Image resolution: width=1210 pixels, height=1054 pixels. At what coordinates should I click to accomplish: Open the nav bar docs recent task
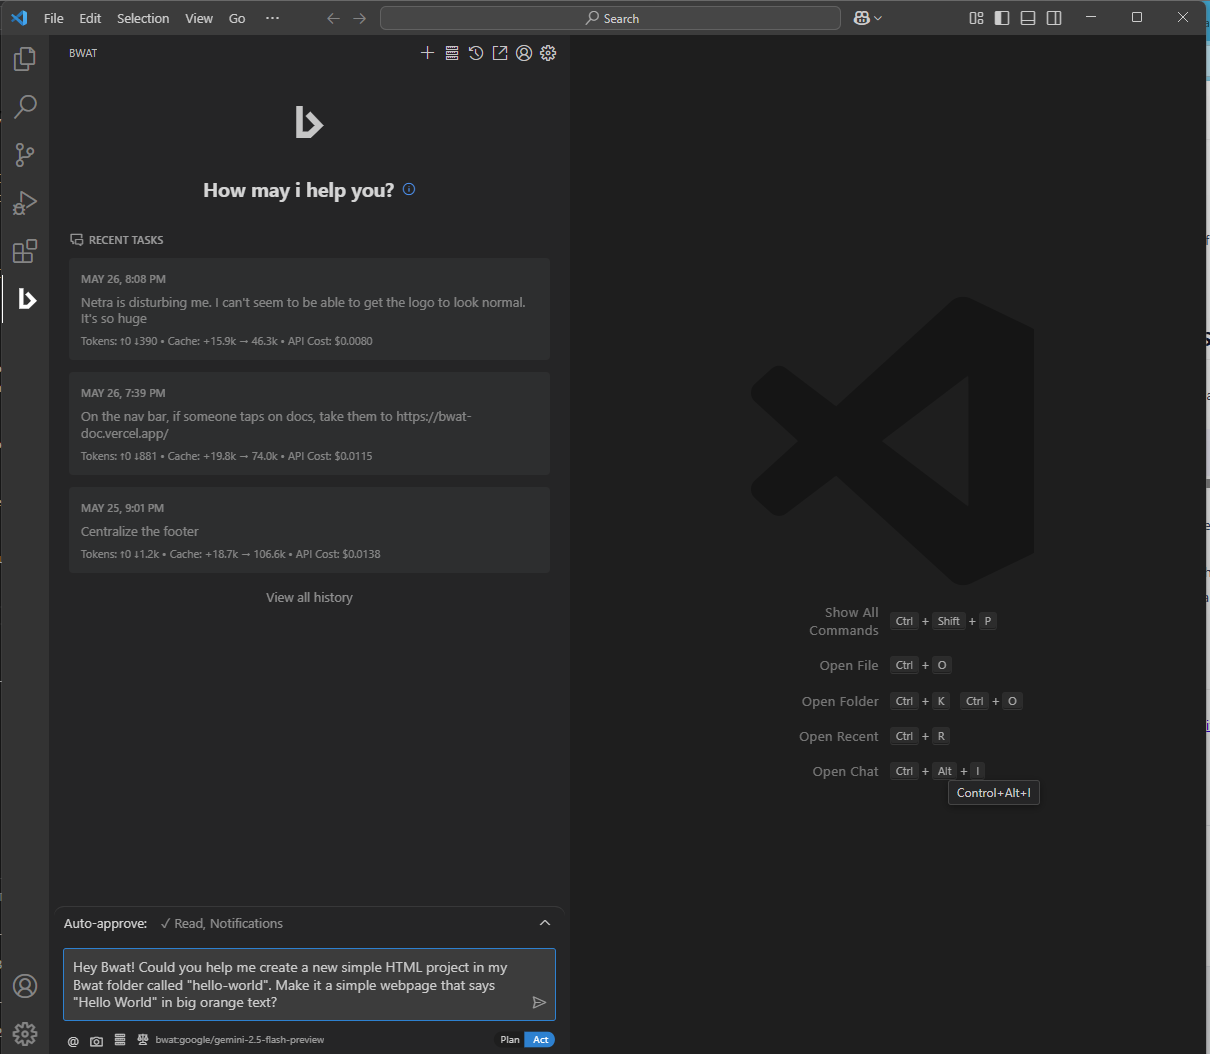tap(309, 423)
